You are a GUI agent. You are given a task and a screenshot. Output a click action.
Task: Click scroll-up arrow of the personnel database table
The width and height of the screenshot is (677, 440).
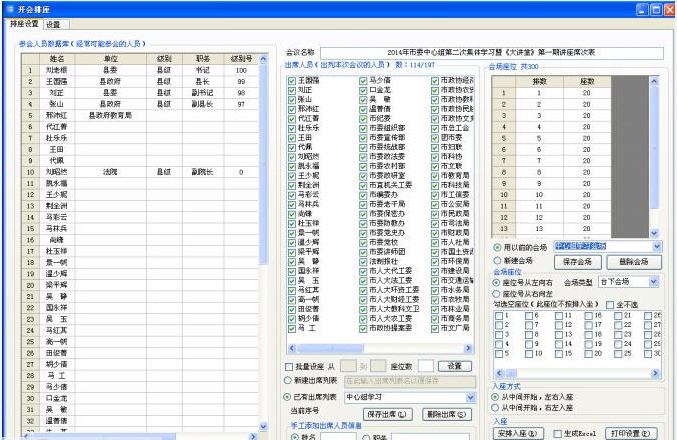(264, 59)
